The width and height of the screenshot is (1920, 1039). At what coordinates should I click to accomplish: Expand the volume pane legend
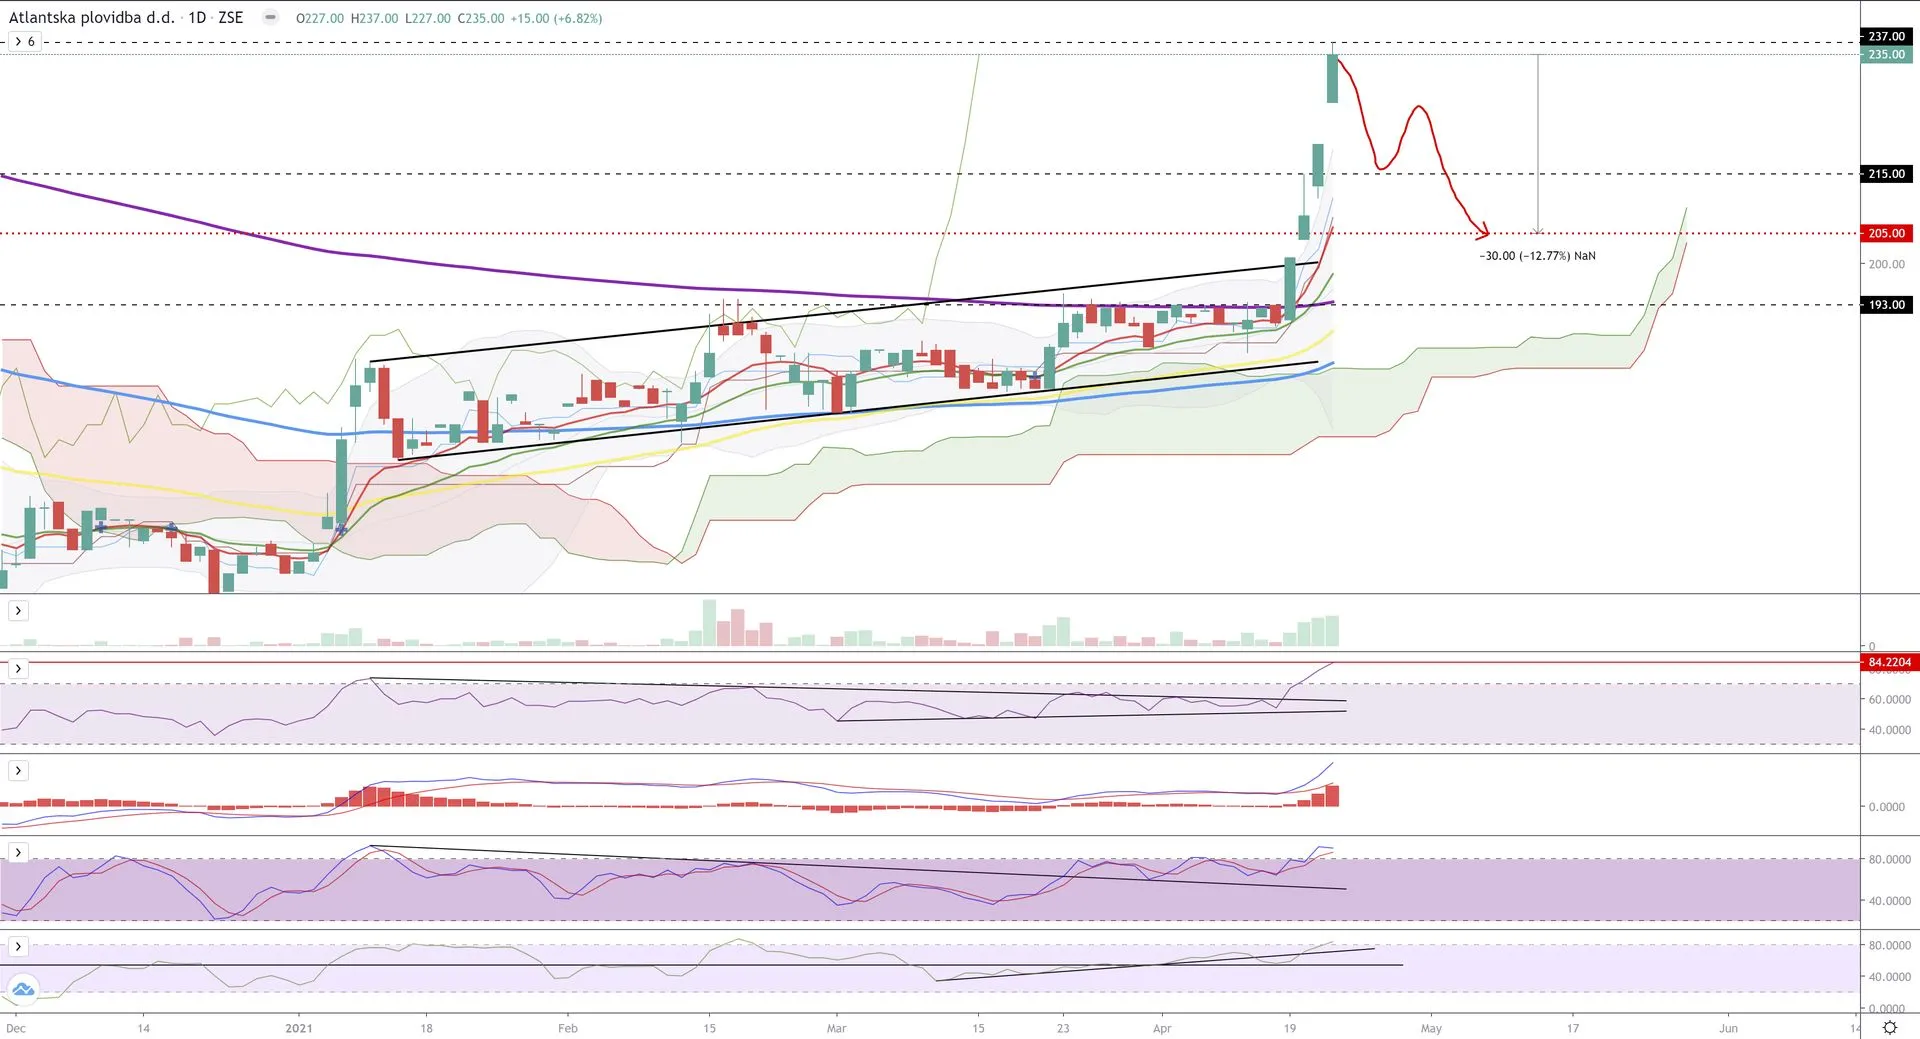18,610
